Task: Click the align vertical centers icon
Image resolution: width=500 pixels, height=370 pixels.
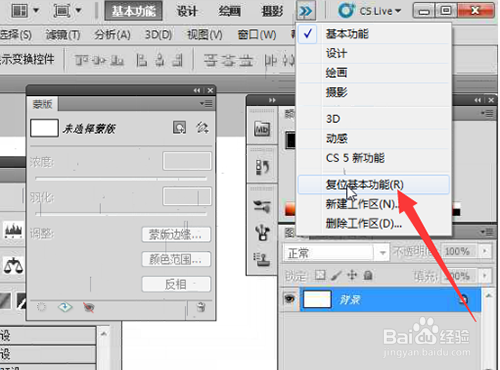Action: pyautogui.click(x=99, y=61)
